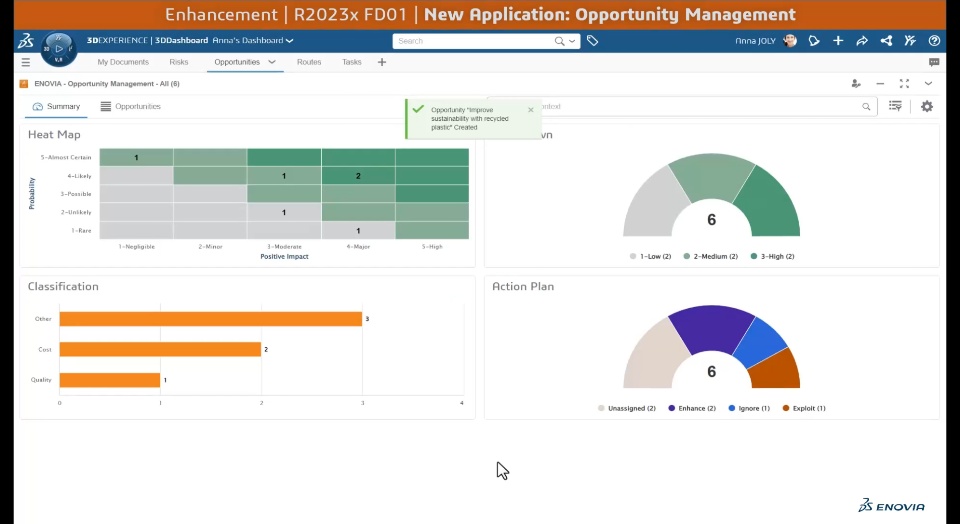Click the content tools icon near help

pyautogui.click(x=910, y=41)
